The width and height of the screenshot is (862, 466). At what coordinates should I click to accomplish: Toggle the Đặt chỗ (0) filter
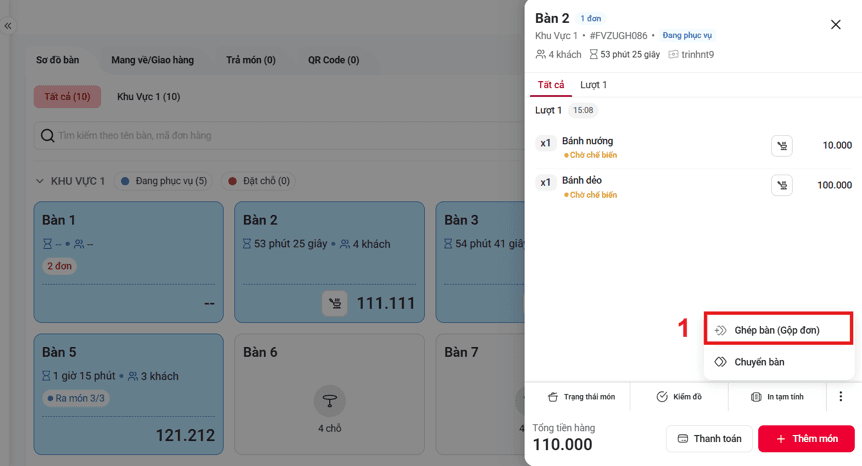(x=258, y=181)
